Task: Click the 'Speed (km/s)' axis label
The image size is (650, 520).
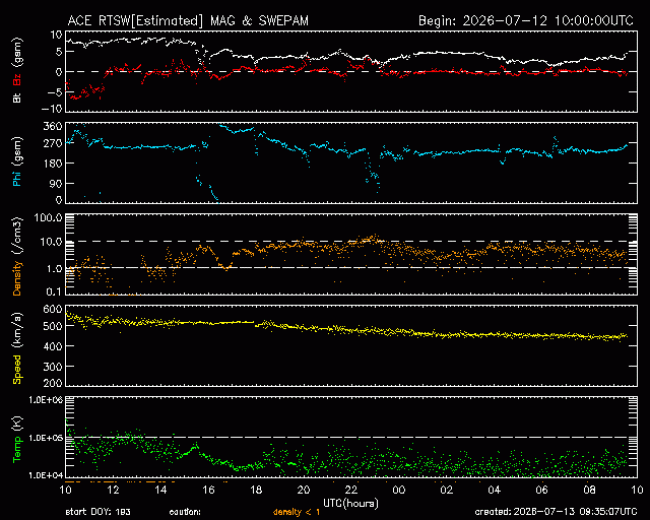Action: click(x=17, y=348)
